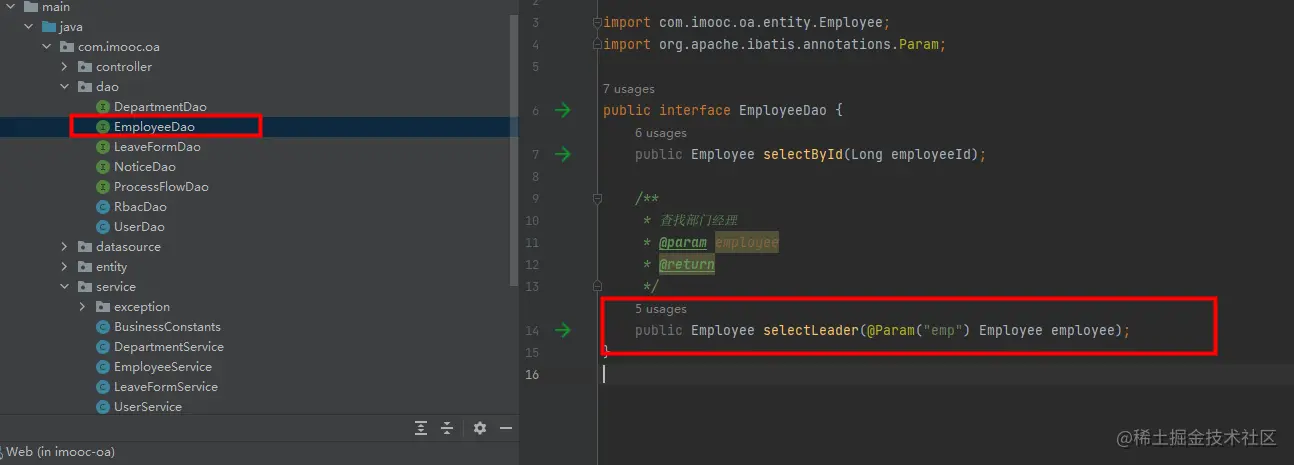
Task: Click the ProcessFlowDao interface icon
Action: pos(102,187)
